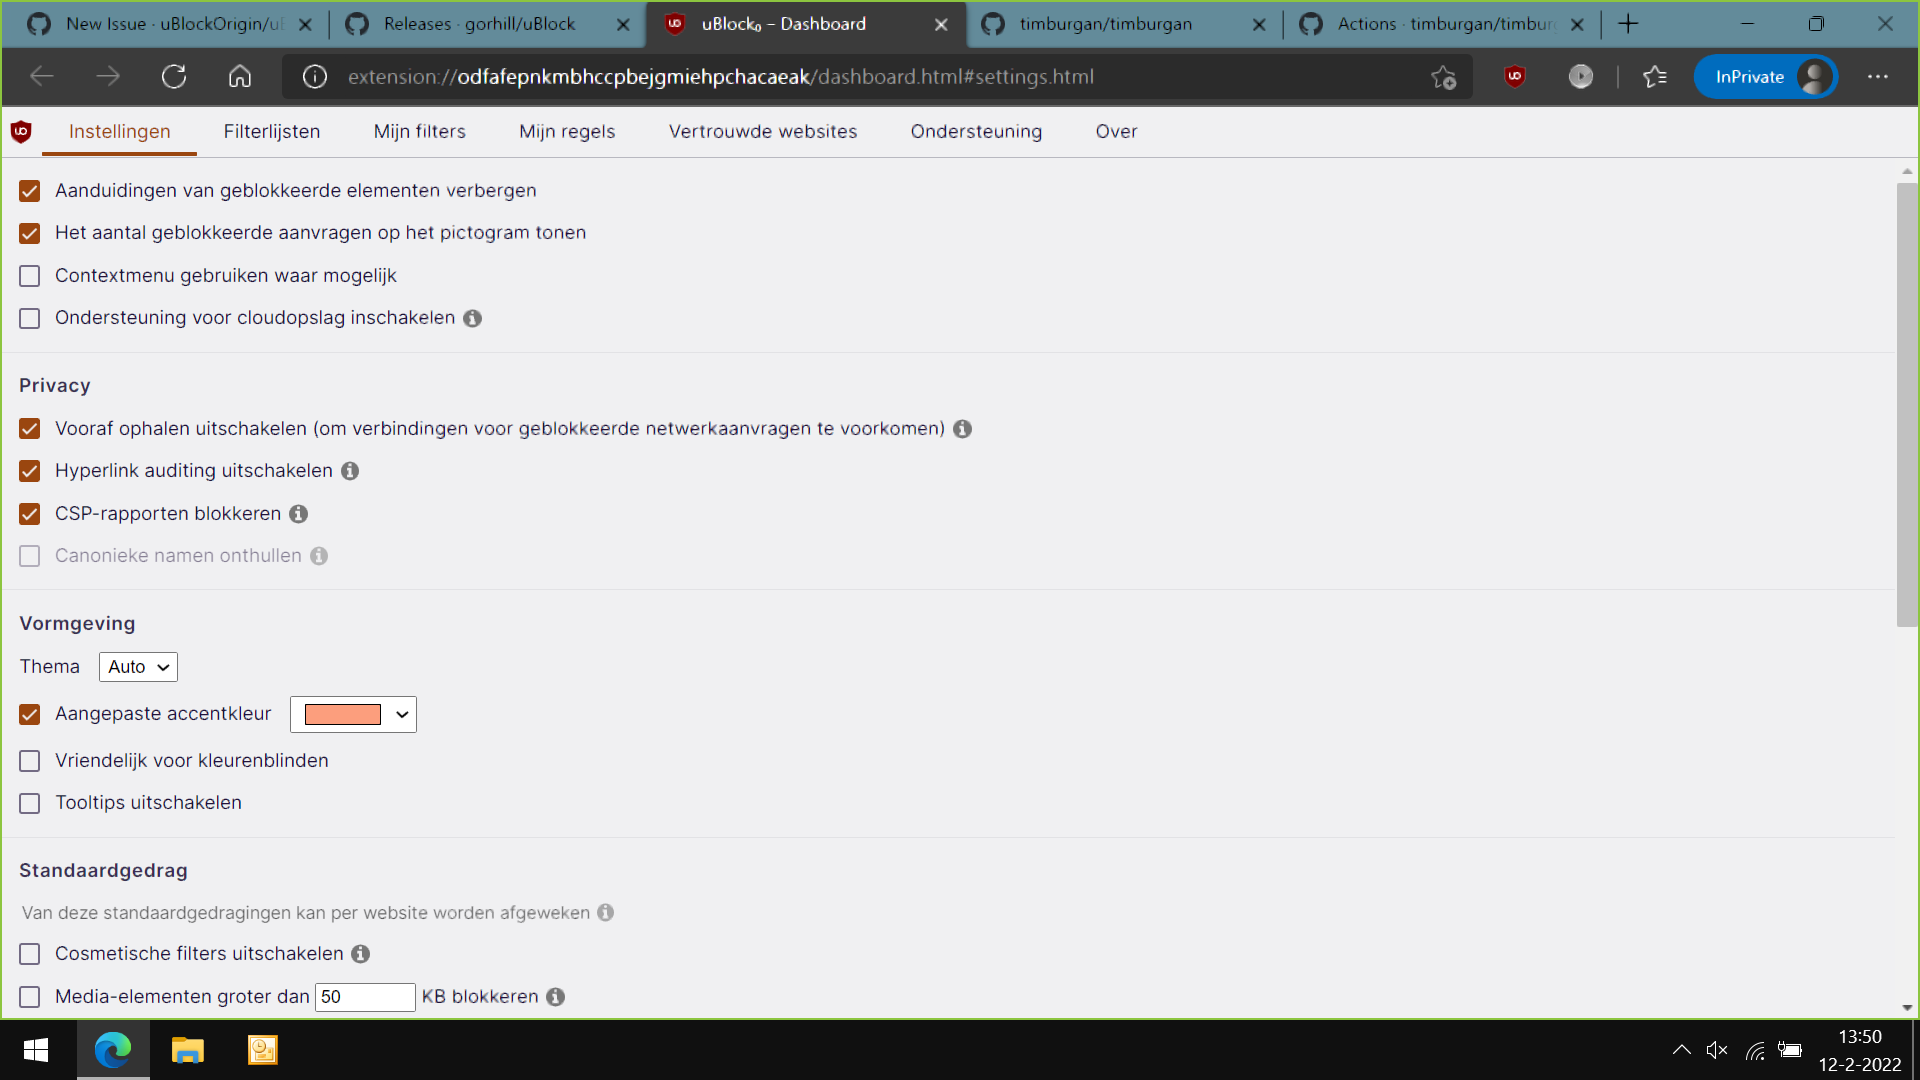Open the browser settings menu (three dots)

coord(1879,76)
